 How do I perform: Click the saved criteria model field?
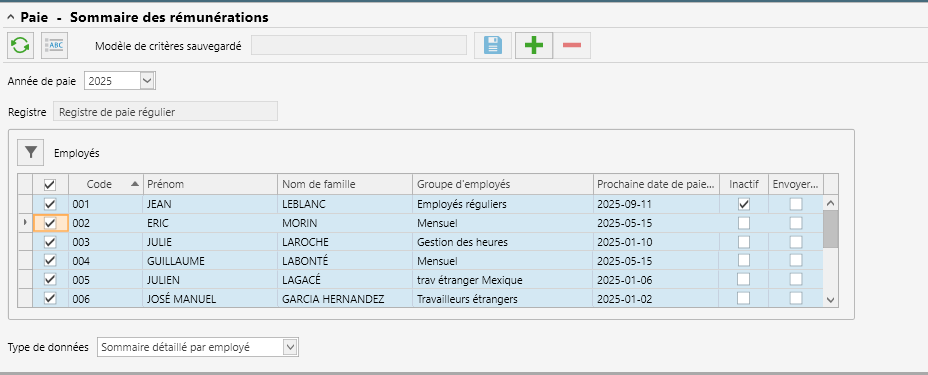359,46
